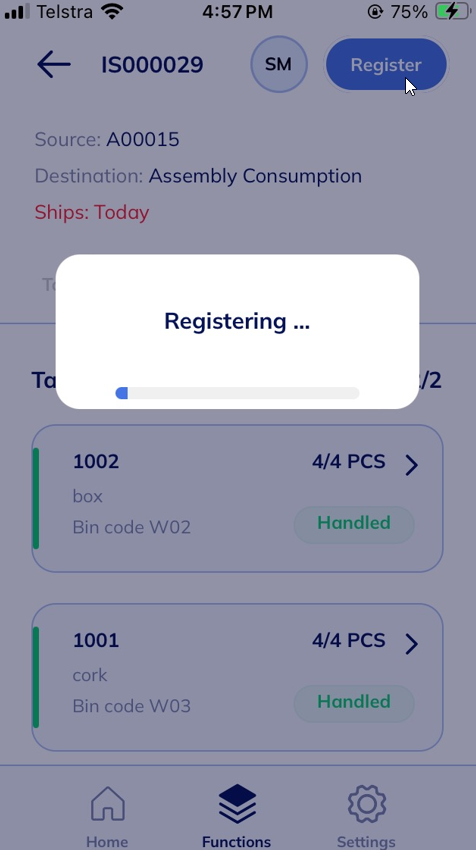Open the 1002 box item card
This screenshot has width=476, height=850.
click(237, 498)
